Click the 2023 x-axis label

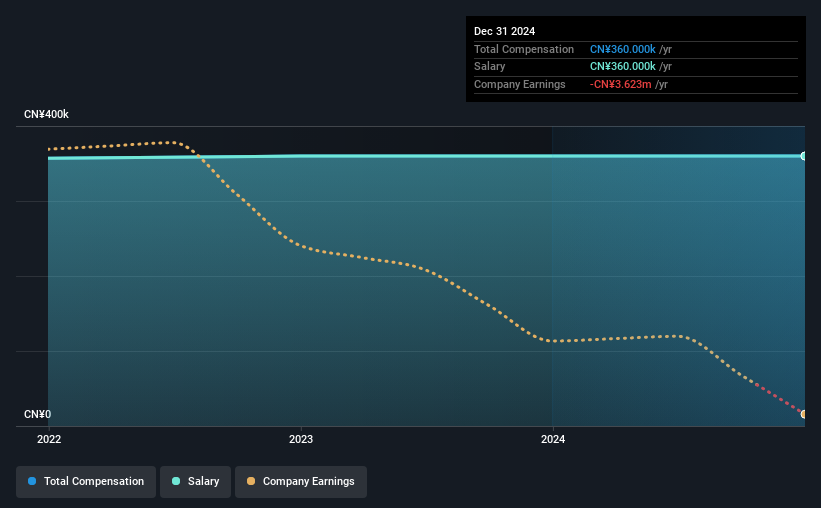pos(301,439)
